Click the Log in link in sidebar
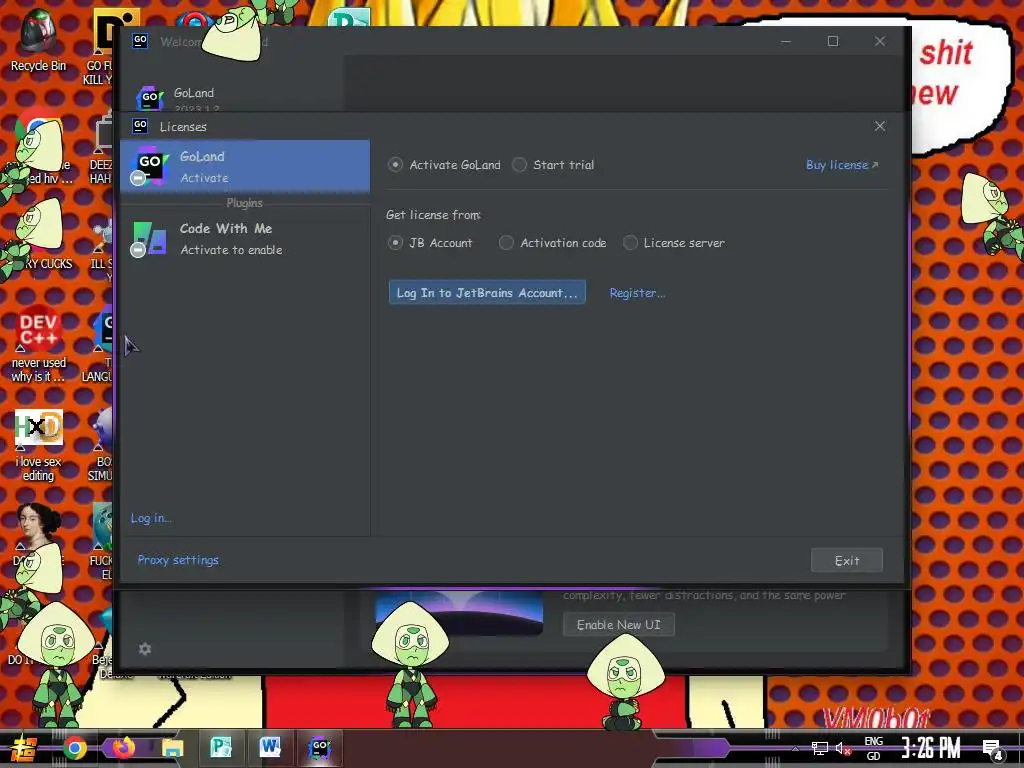The image size is (1024, 768). pyautogui.click(x=151, y=518)
